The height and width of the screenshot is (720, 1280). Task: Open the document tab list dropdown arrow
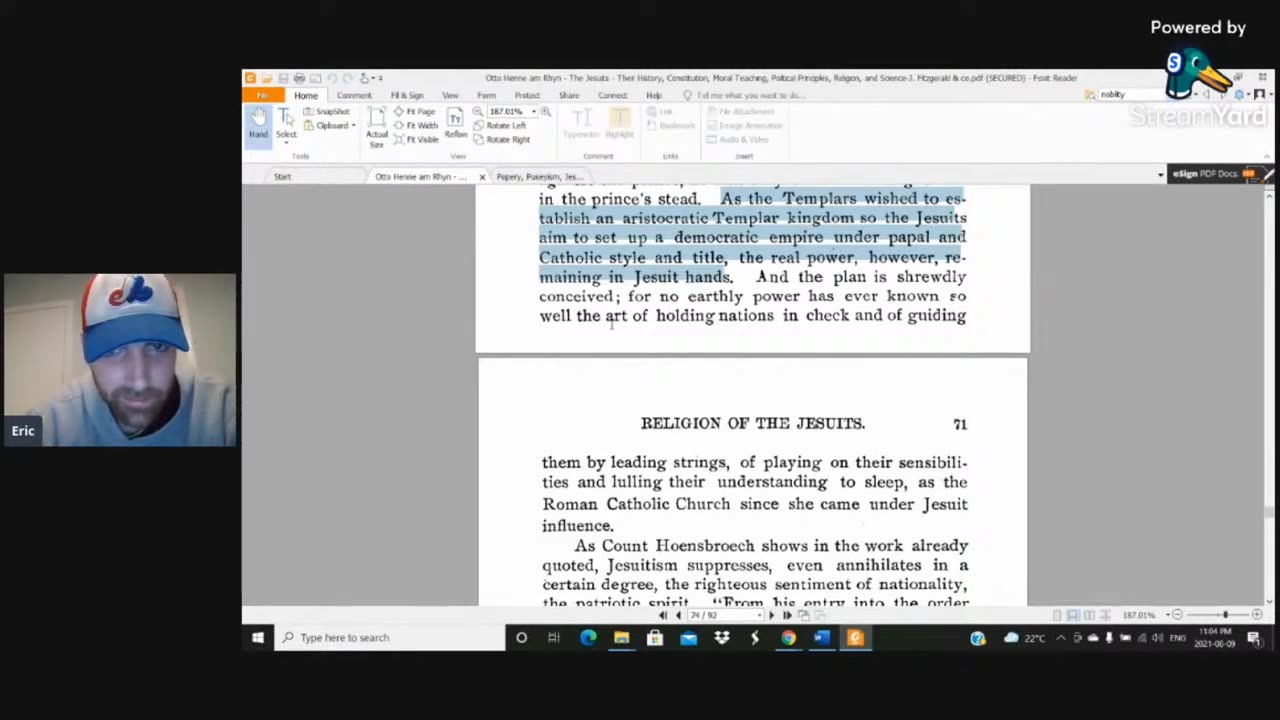[1161, 175]
